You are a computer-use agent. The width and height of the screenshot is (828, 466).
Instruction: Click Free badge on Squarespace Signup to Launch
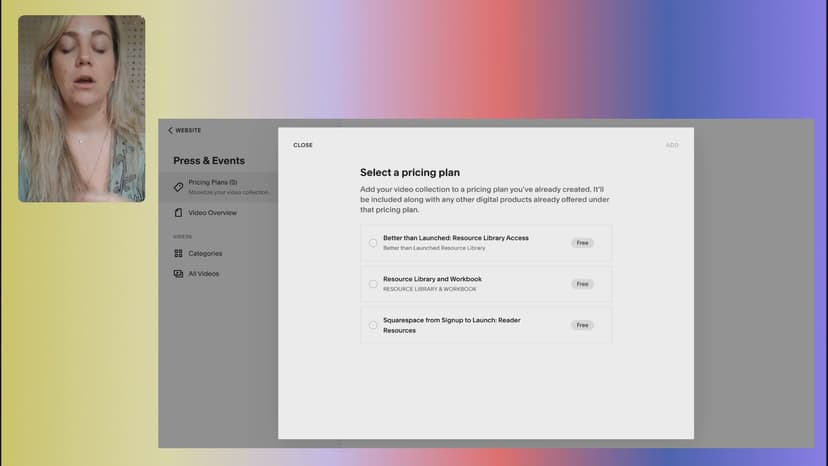582,325
